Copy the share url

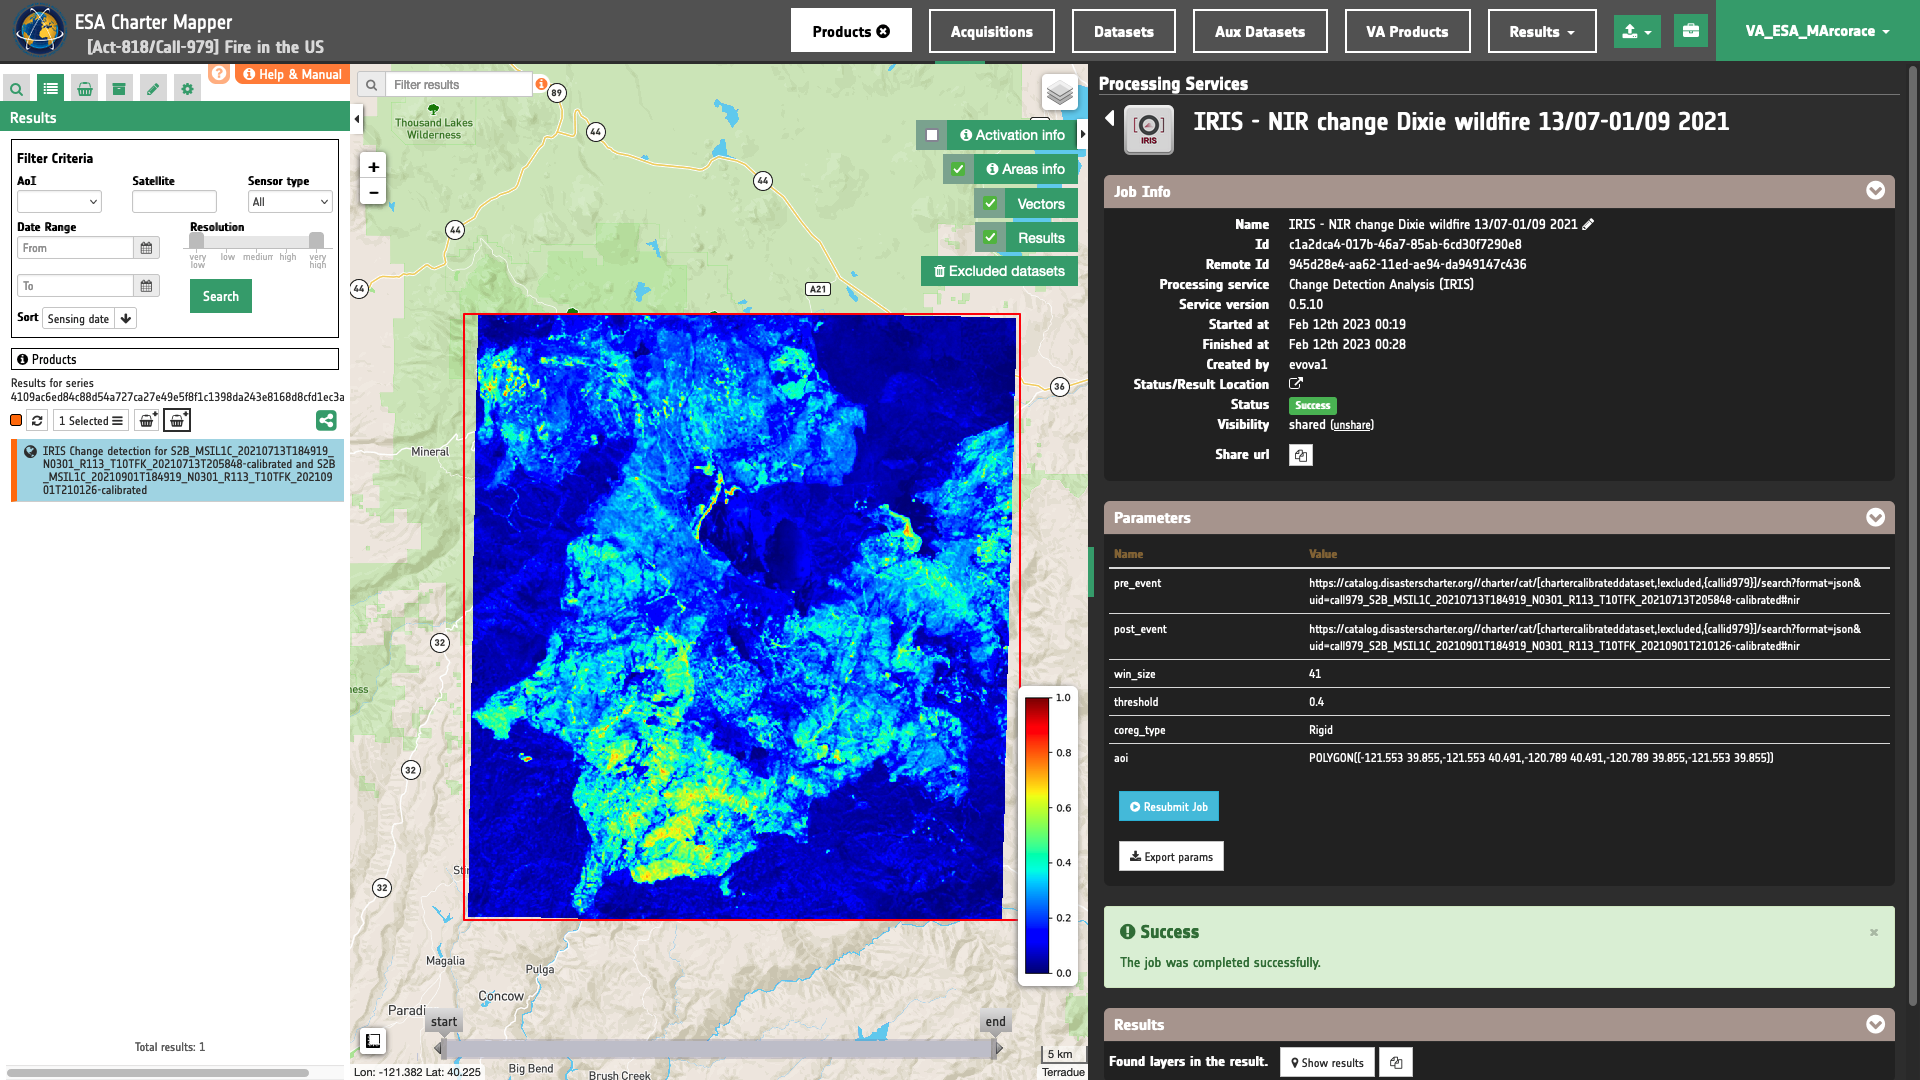click(x=1300, y=455)
